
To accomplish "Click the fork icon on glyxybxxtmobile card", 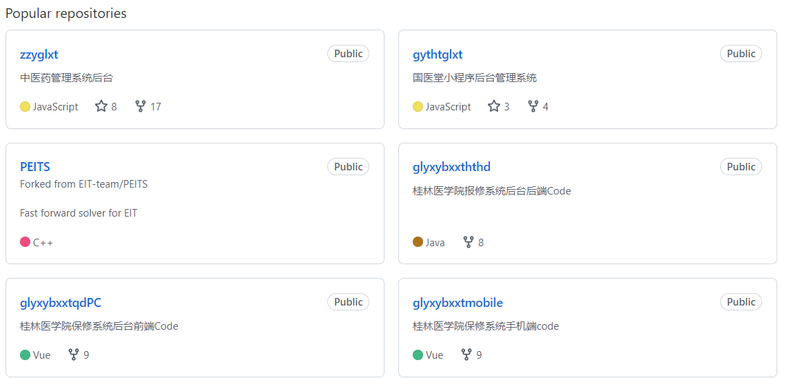I will click(x=466, y=355).
